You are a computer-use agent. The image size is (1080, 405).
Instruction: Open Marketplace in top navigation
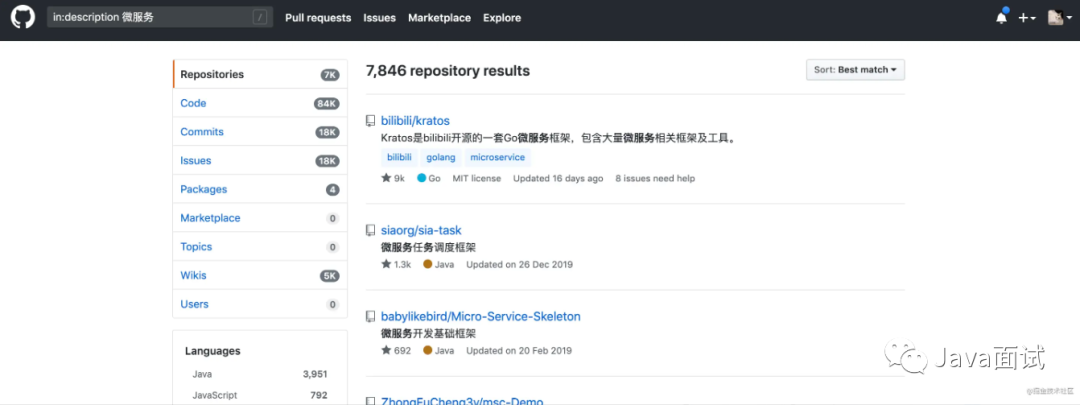pos(439,18)
